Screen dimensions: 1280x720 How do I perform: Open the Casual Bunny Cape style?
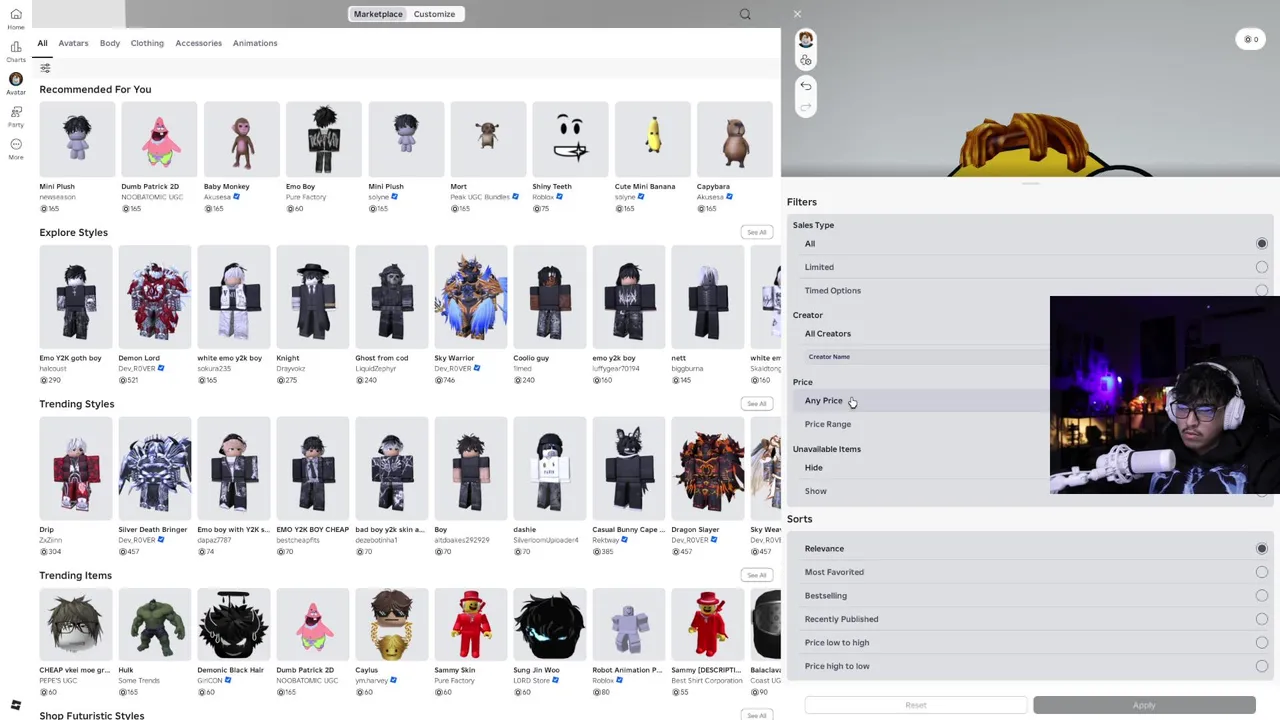[x=628, y=469]
